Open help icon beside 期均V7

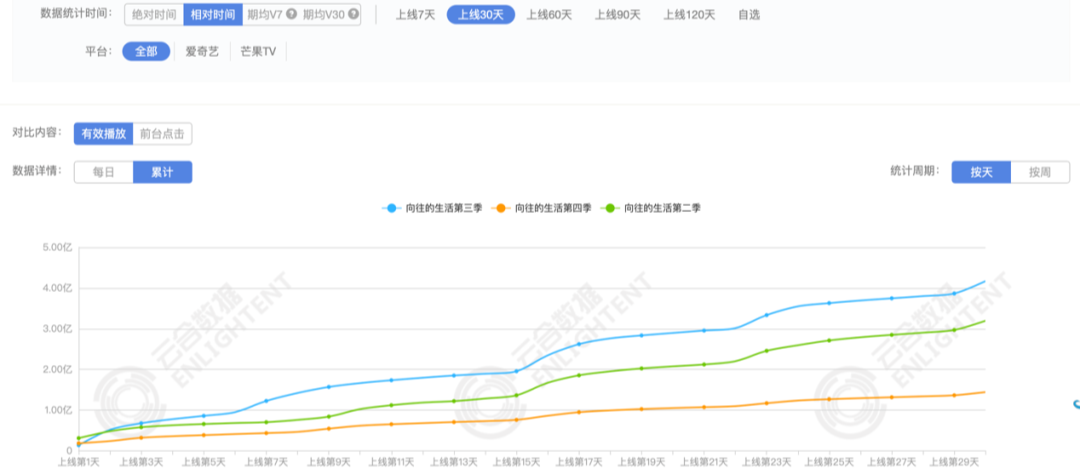[292, 14]
